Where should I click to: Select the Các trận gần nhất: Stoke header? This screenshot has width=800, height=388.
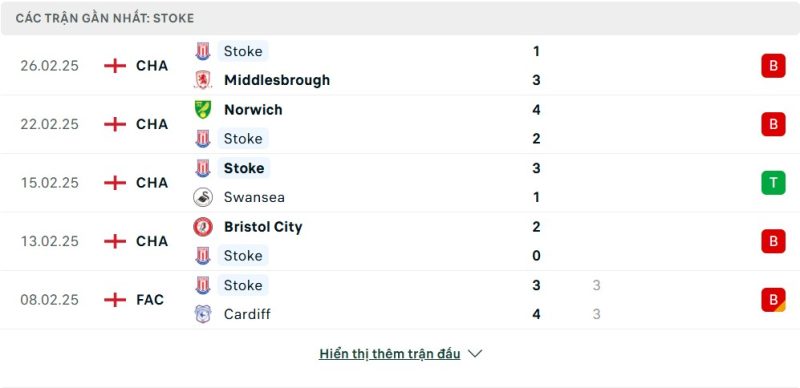pyautogui.click(x=105, y=18)
